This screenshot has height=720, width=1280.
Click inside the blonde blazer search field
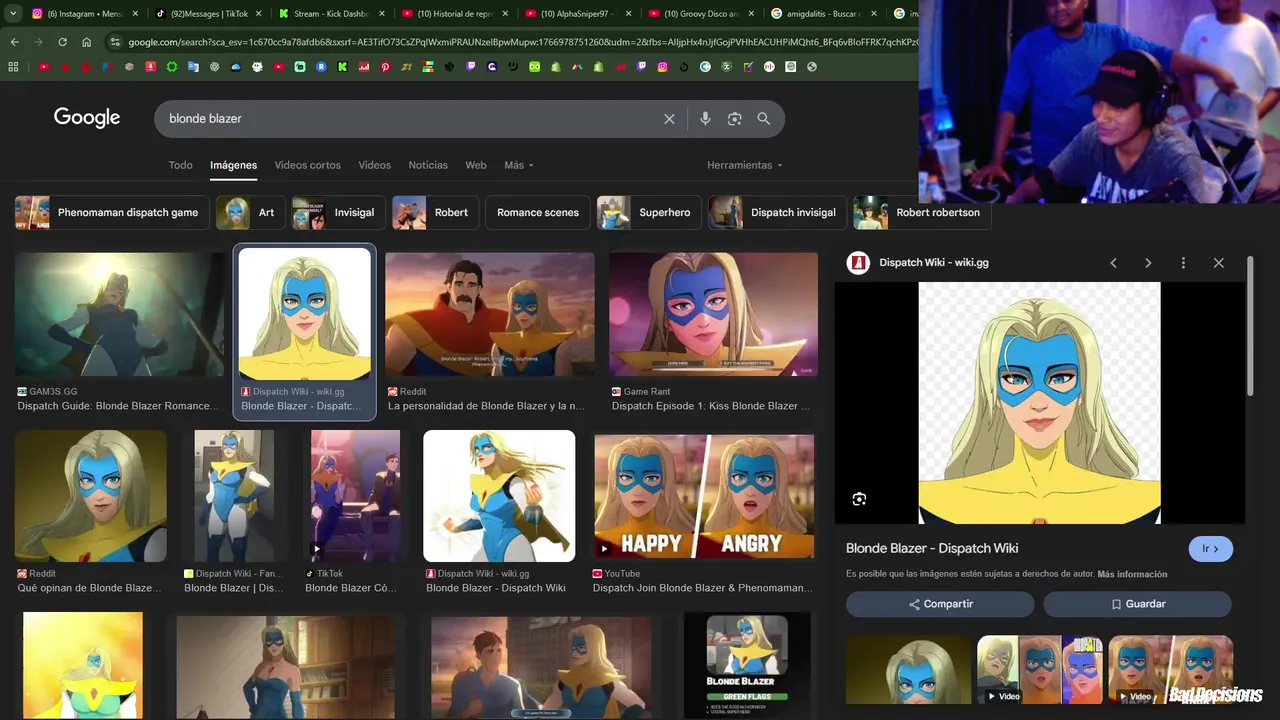tap(410, 119)
